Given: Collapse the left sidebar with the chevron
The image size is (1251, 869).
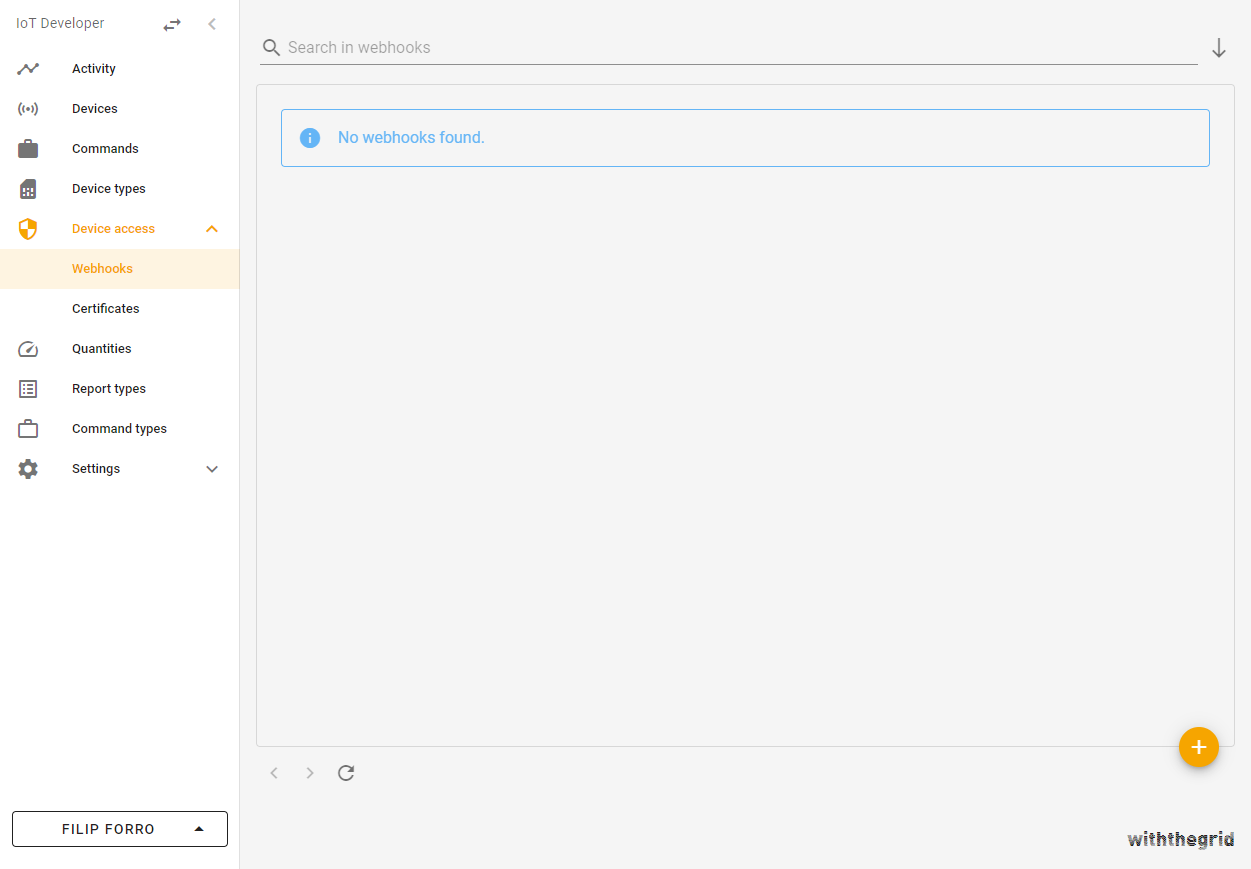Looking at the screenshot, I should (x=211, y=23).
